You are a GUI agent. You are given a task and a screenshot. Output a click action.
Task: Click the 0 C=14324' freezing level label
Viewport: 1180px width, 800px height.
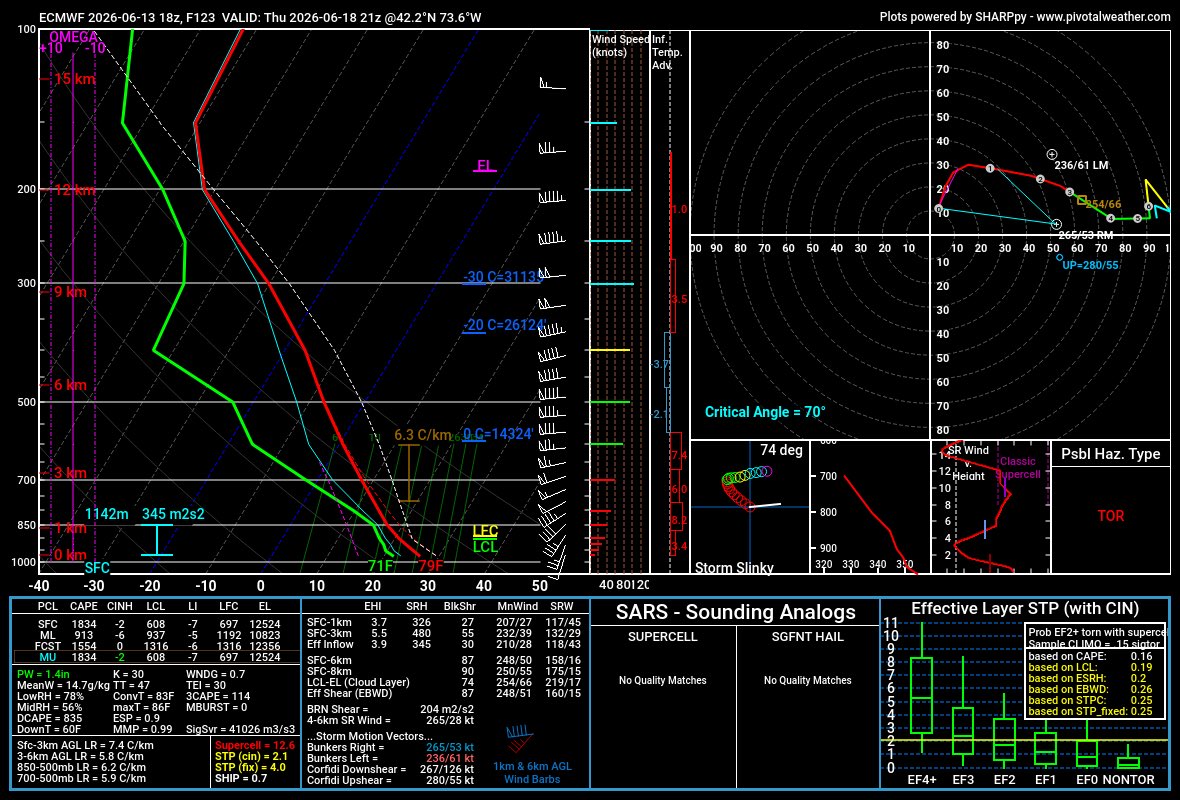pyautogui.click(x=497, y=434)
